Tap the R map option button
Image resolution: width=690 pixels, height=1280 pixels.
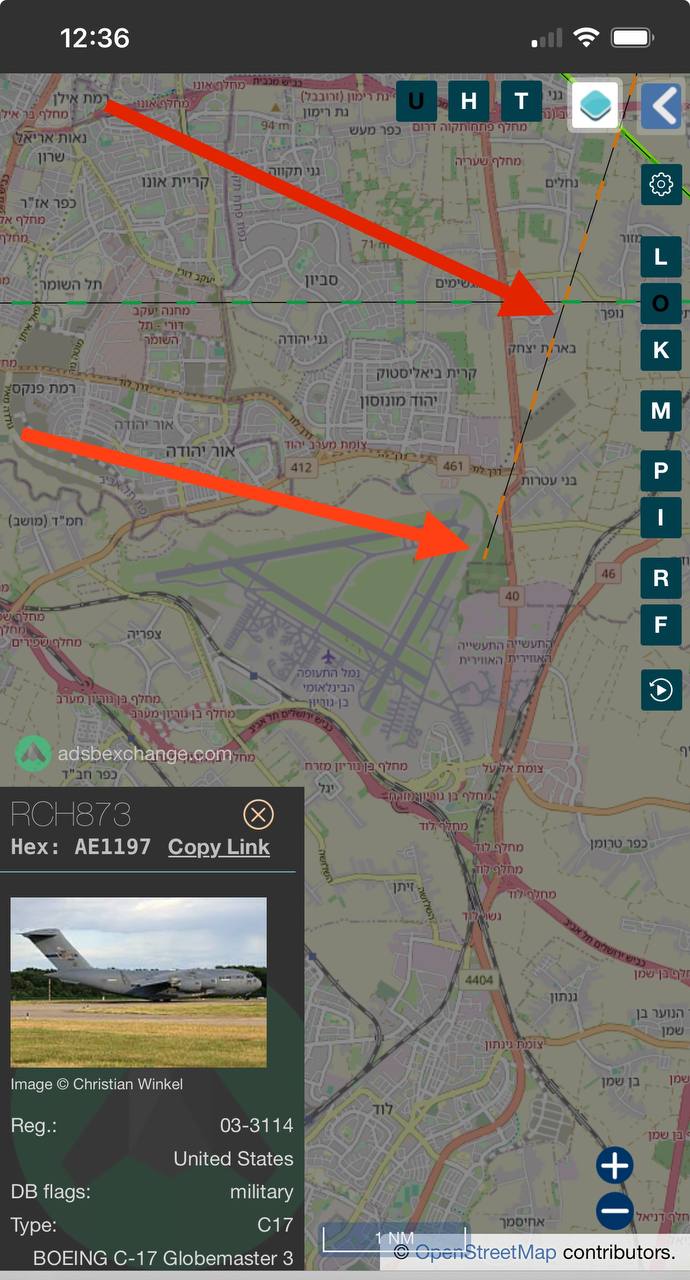click(x=661, y=578)
